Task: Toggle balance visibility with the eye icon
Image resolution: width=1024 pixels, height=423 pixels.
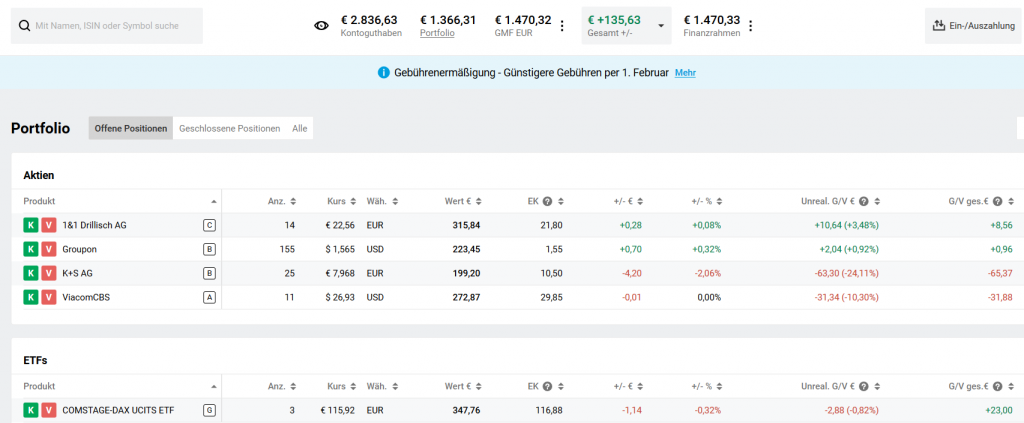Action: click(321, 26)
